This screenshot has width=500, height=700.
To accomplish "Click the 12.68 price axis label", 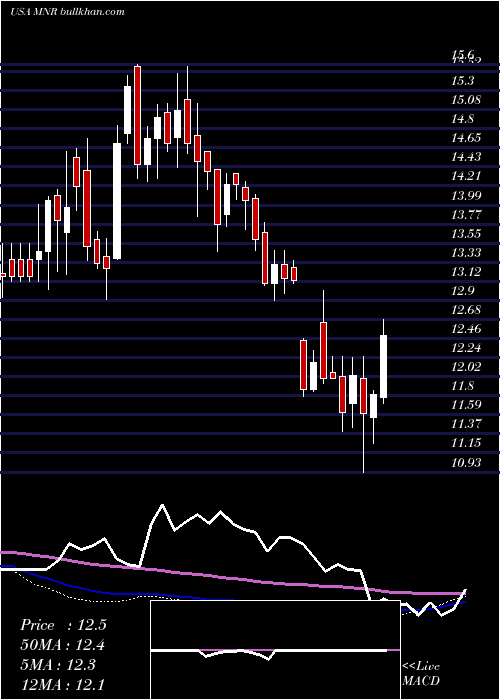I will tap(466, 310).
